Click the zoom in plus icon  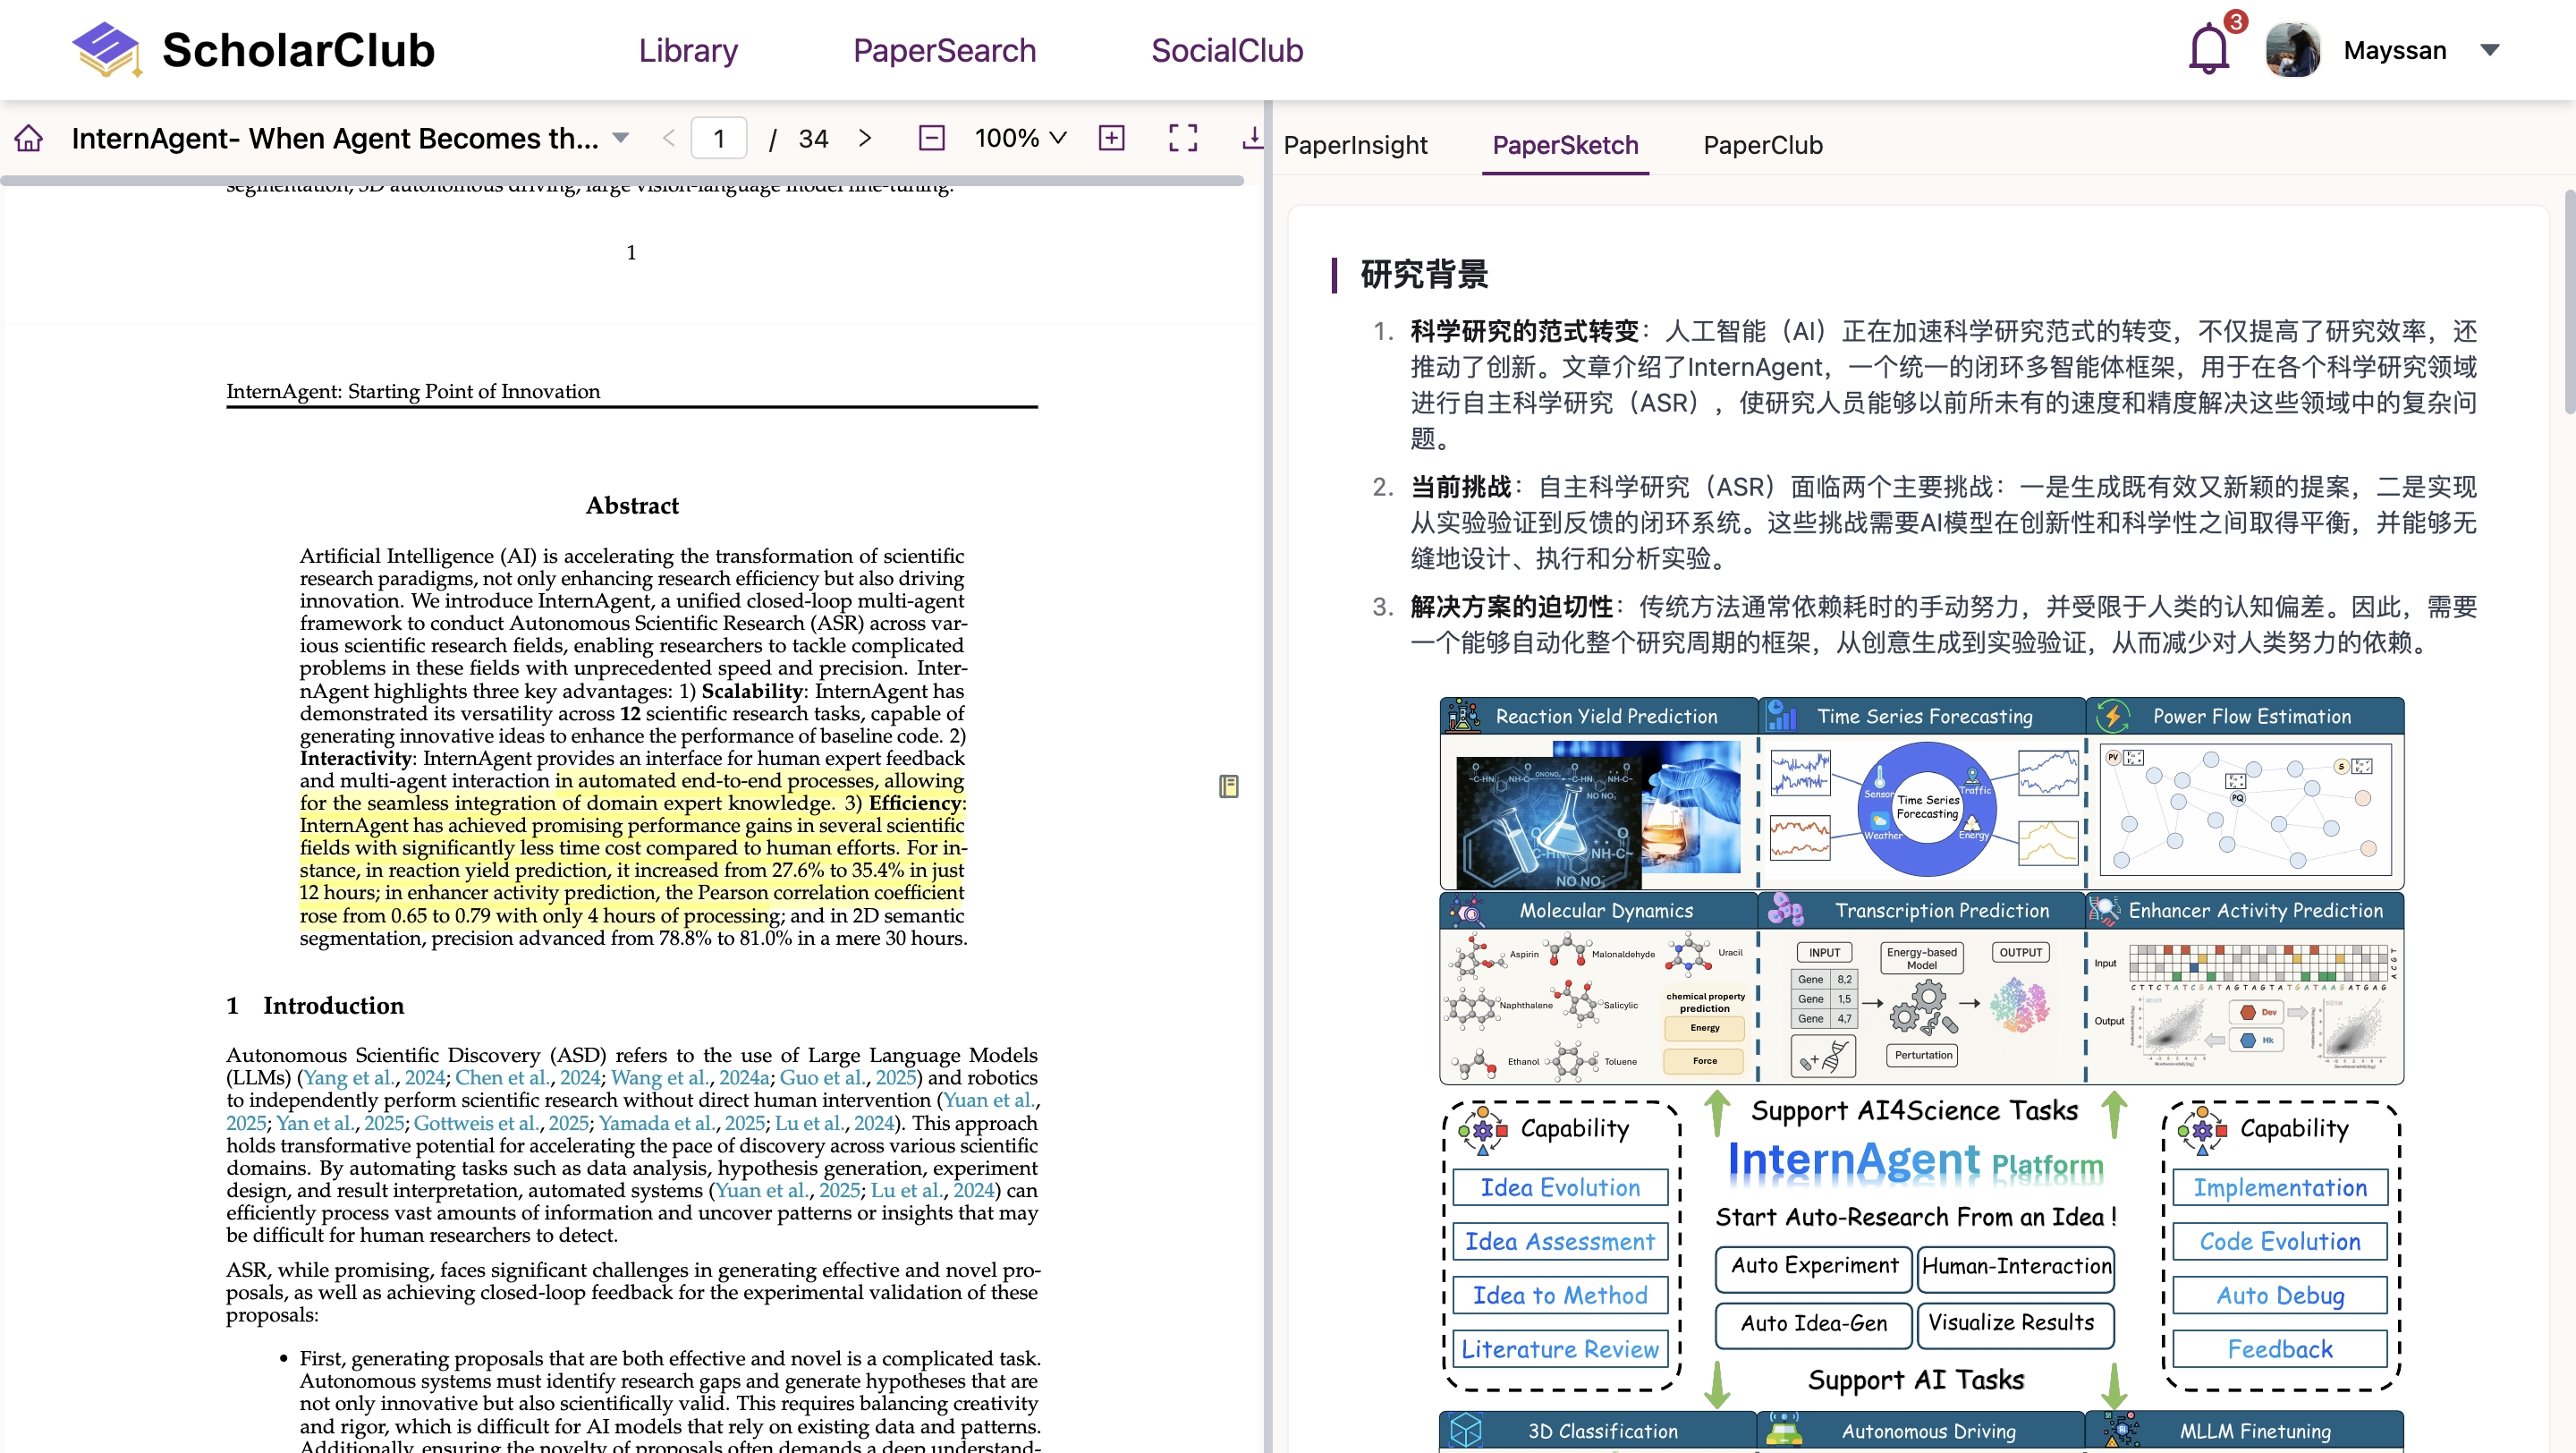coord(1111,138)
